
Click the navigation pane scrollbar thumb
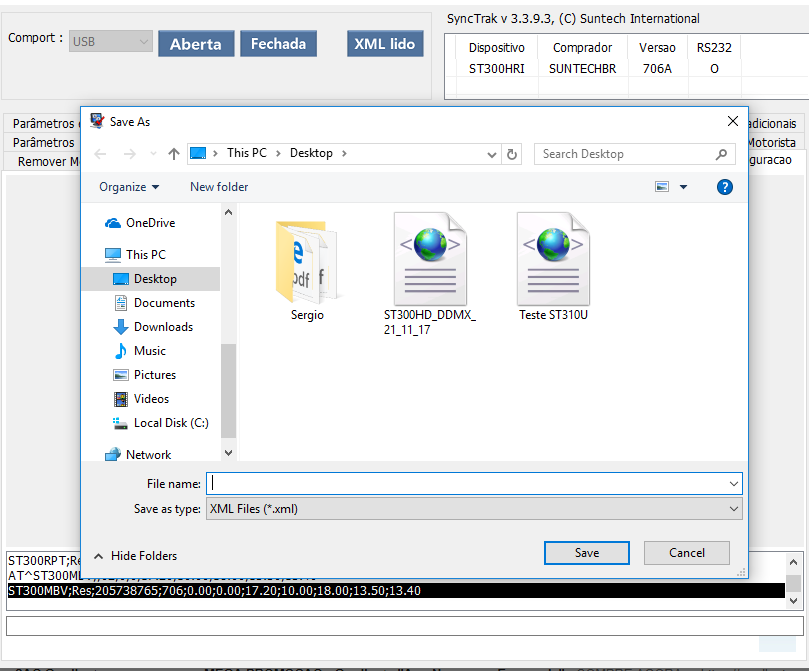click(229, 390)
